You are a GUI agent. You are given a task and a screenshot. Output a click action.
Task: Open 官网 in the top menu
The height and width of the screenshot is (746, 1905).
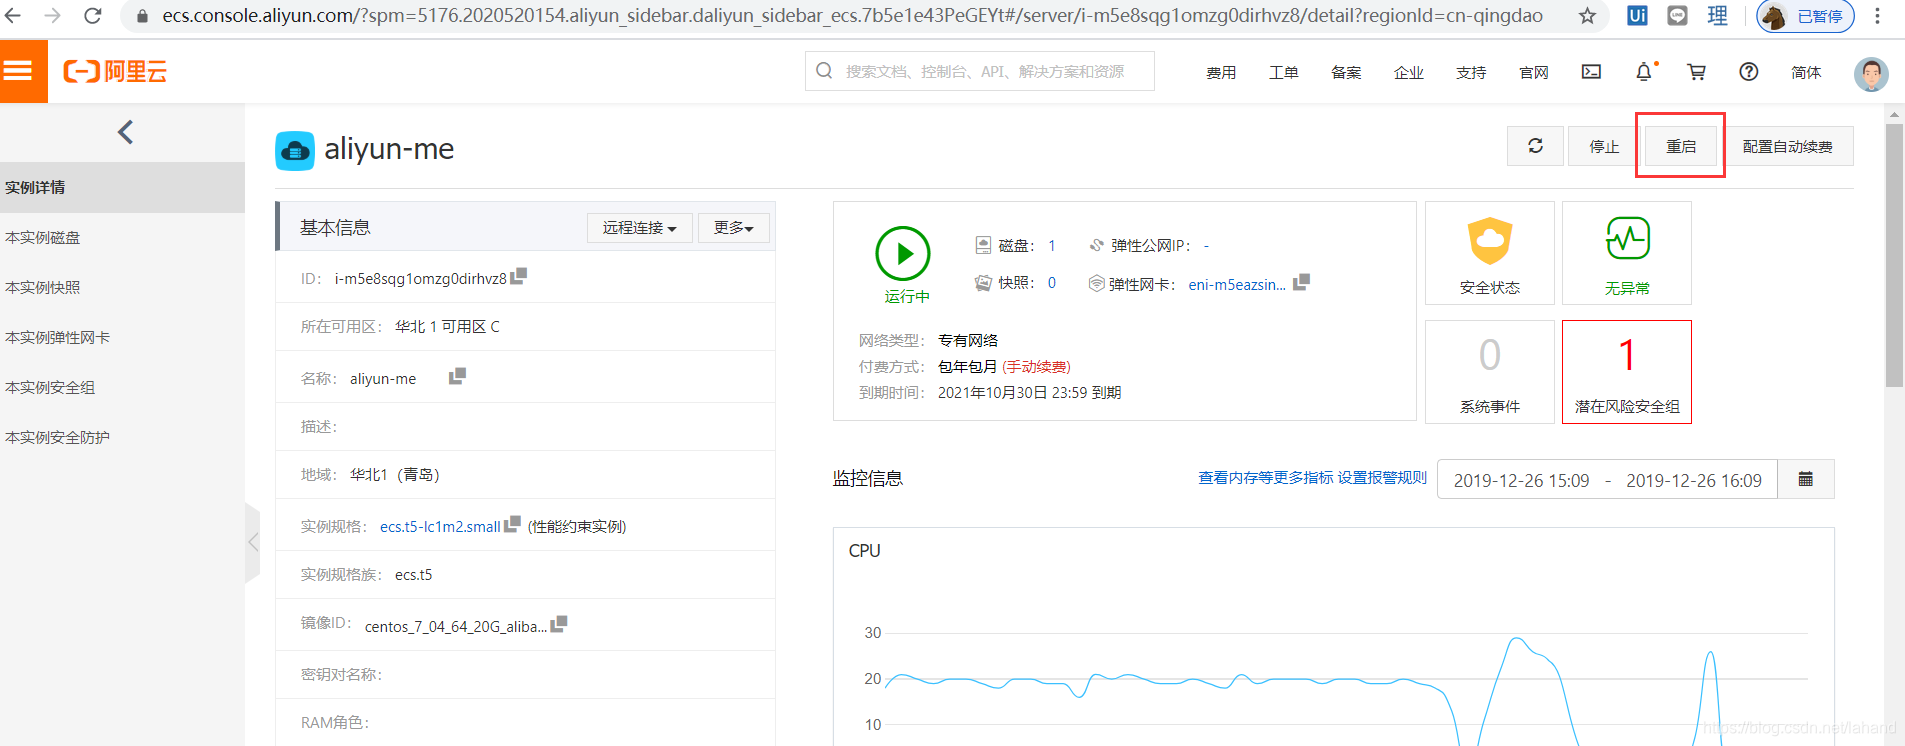click(1534, 72)
